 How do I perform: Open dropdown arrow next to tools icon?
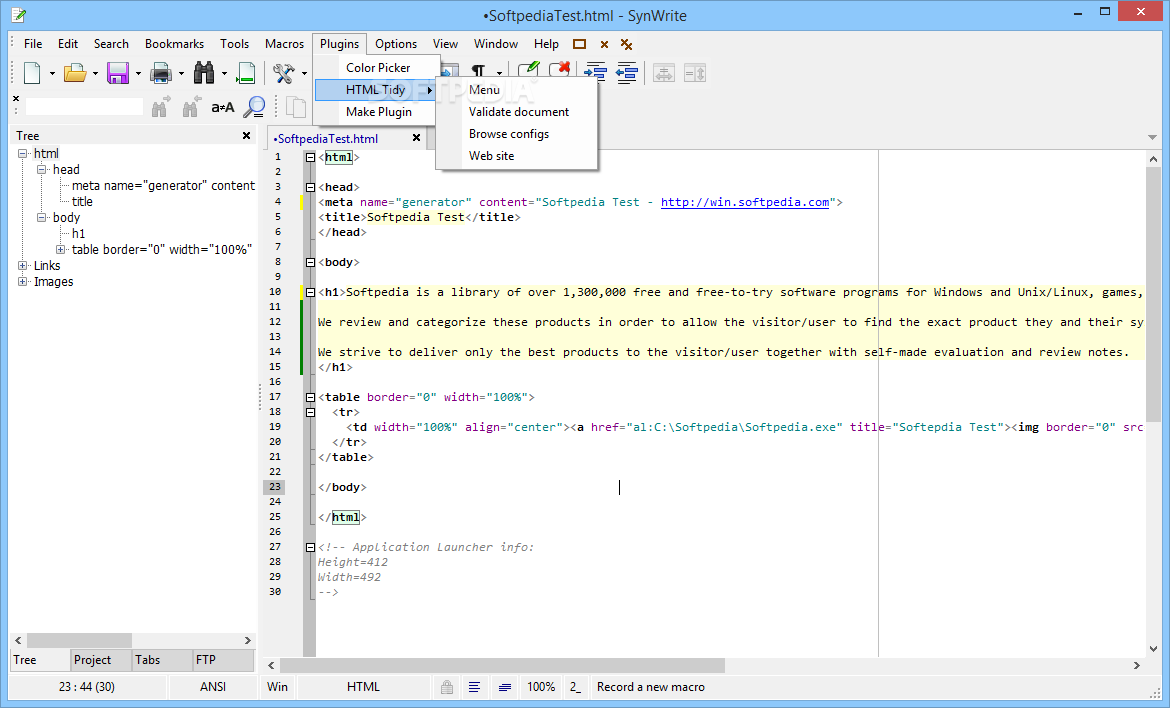pyautogui.click(x=304, y=74)
